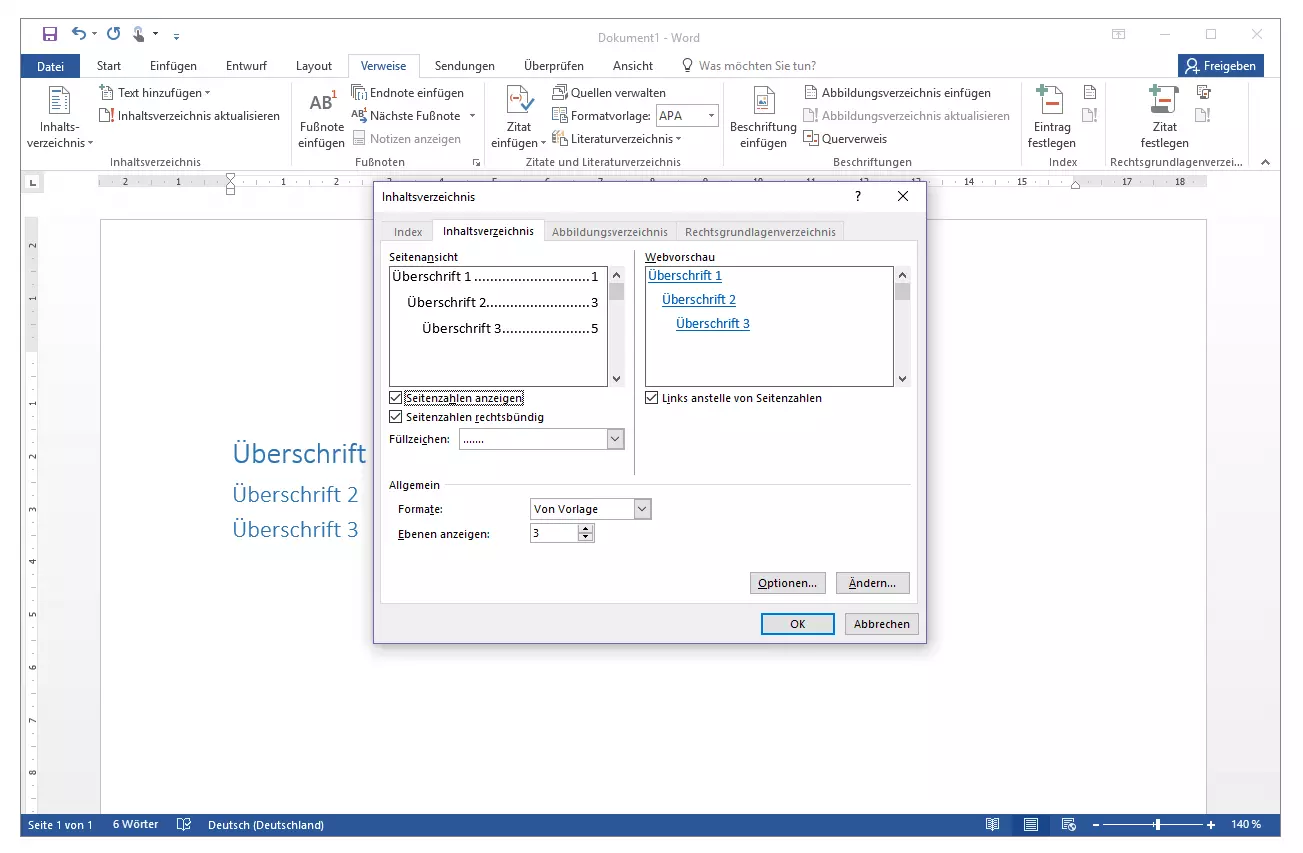Go to Nächste Fußnote
This screenshot has width=1303, height=853.
[x=406, y=116]
